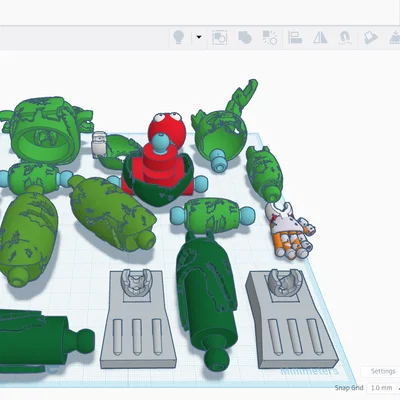Image resolution: width=400 pixels, height=400 pixels.
Task: Open the workplane Settings button
Action: (382, 371)
